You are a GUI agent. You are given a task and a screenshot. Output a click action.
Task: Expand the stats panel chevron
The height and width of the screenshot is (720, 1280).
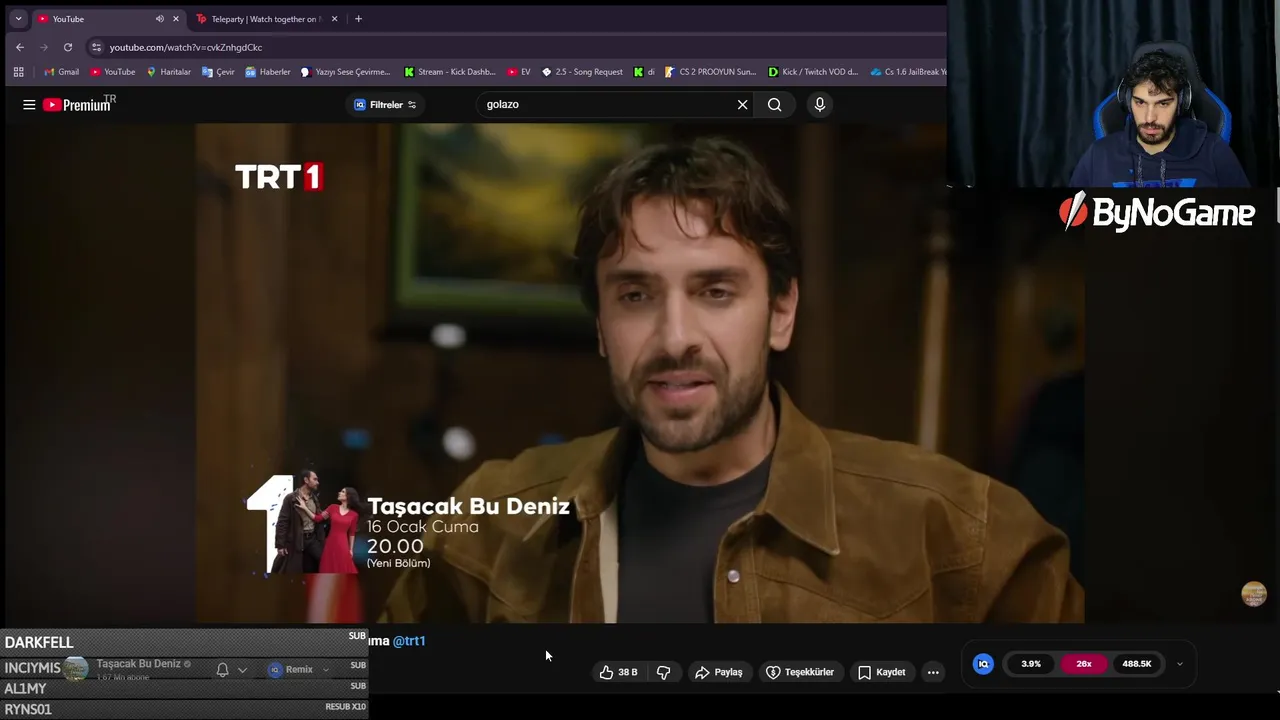coord(1179,664)
